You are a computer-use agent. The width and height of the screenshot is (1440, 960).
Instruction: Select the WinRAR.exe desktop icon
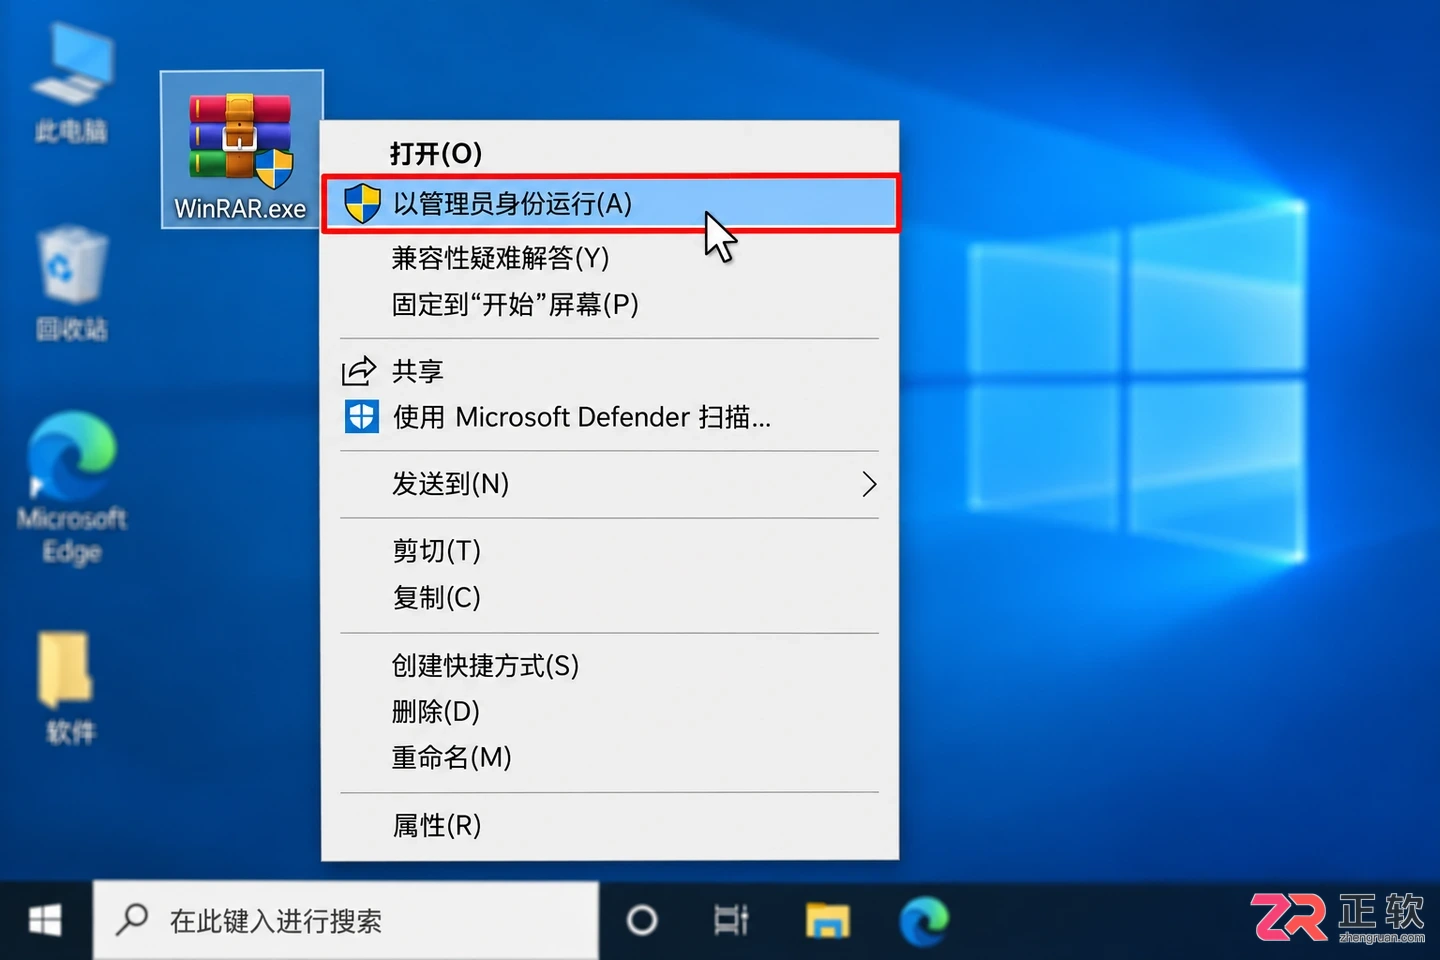(241, 150)
